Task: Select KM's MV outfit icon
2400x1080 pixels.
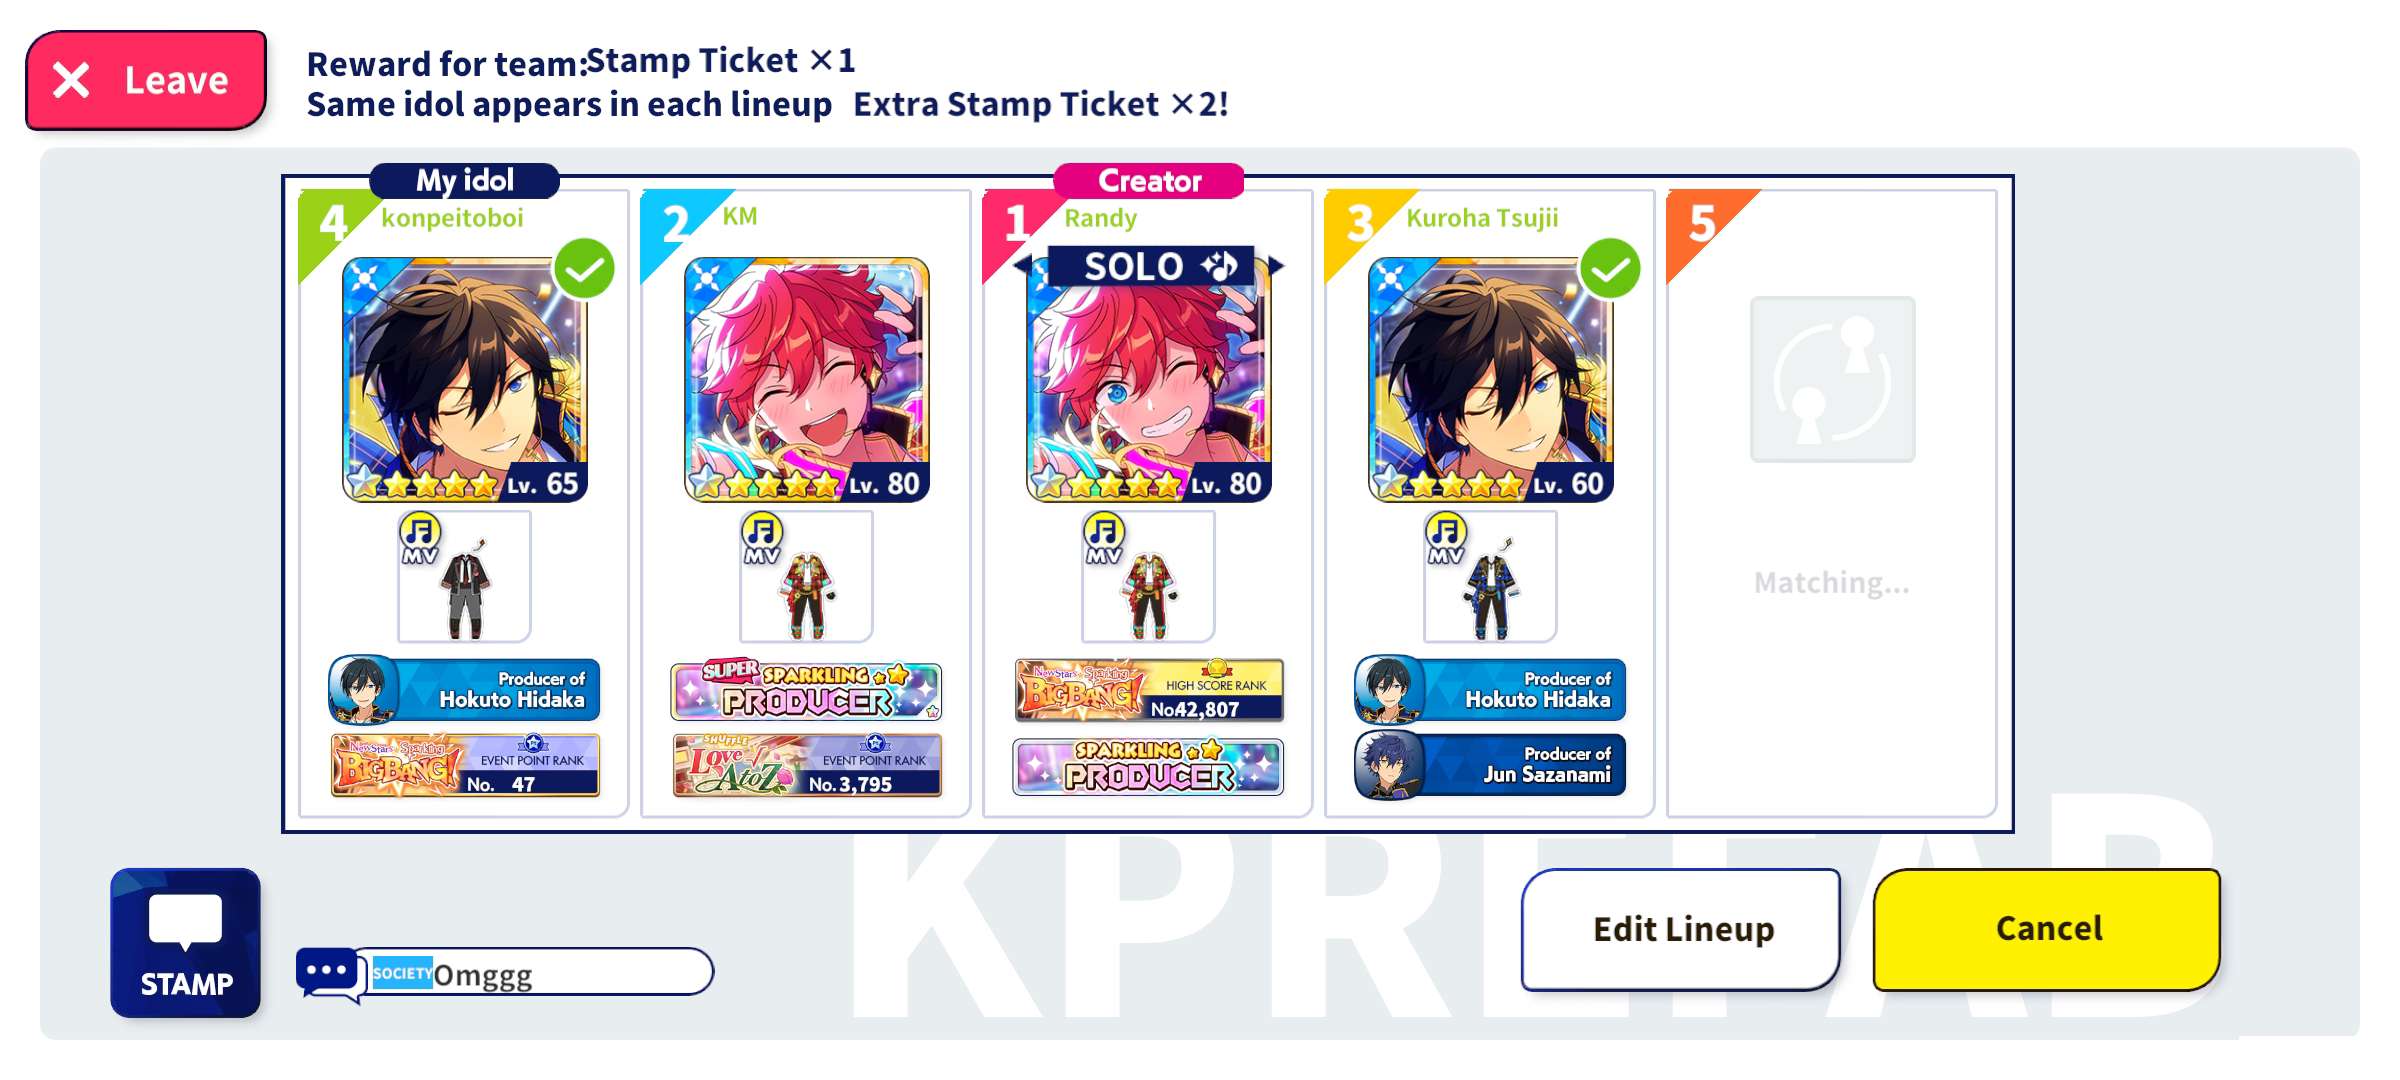Action: coord(806,577)
